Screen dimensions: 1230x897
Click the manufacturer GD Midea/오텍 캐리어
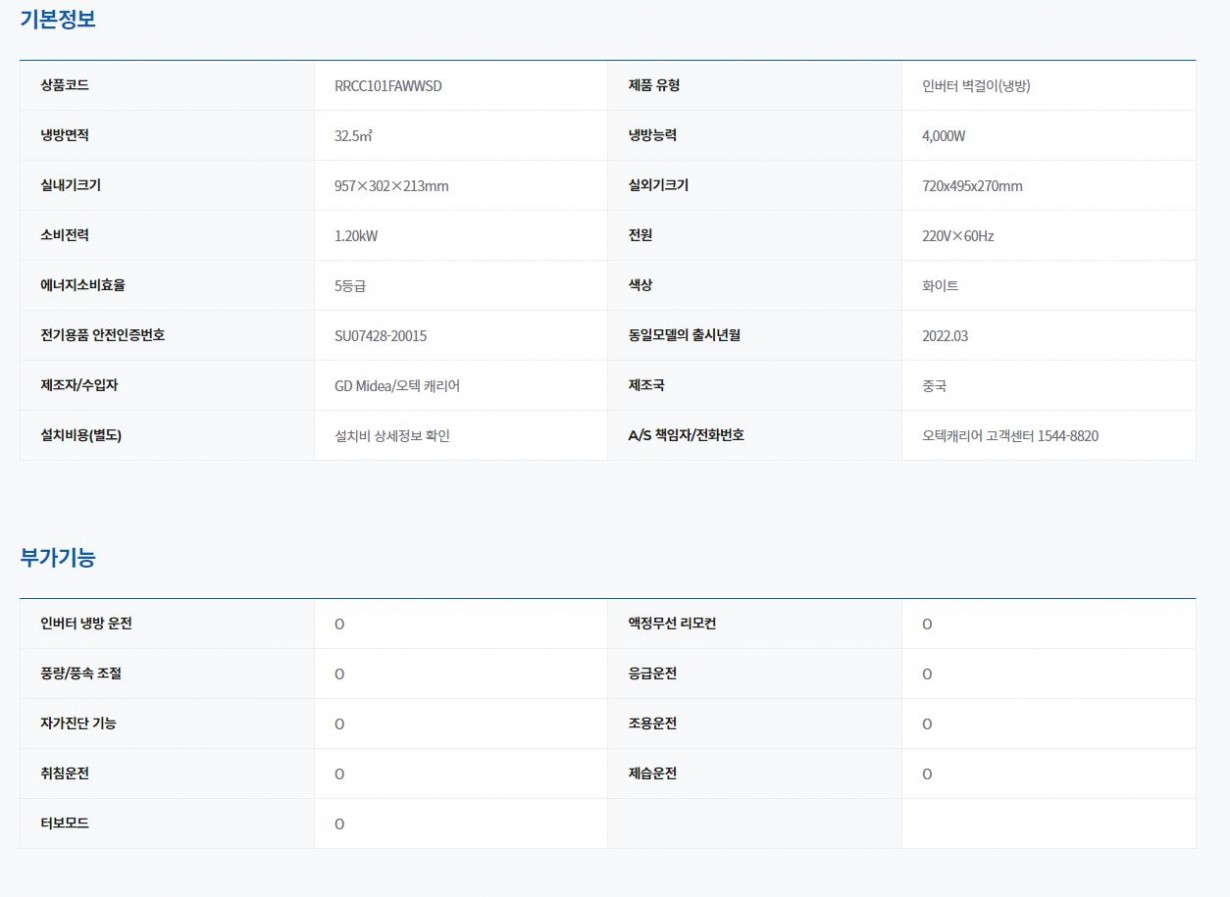tap(397, 386)
